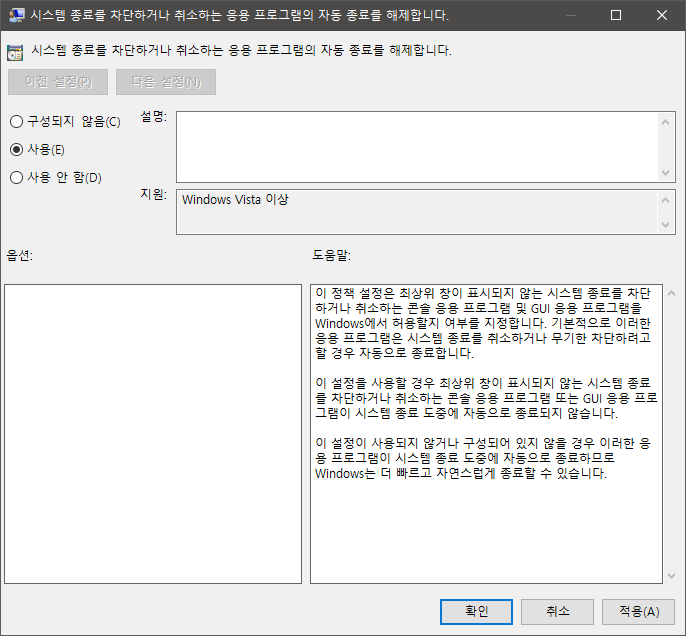Click the 다음 설정(N) button

[x=166, y=82]
